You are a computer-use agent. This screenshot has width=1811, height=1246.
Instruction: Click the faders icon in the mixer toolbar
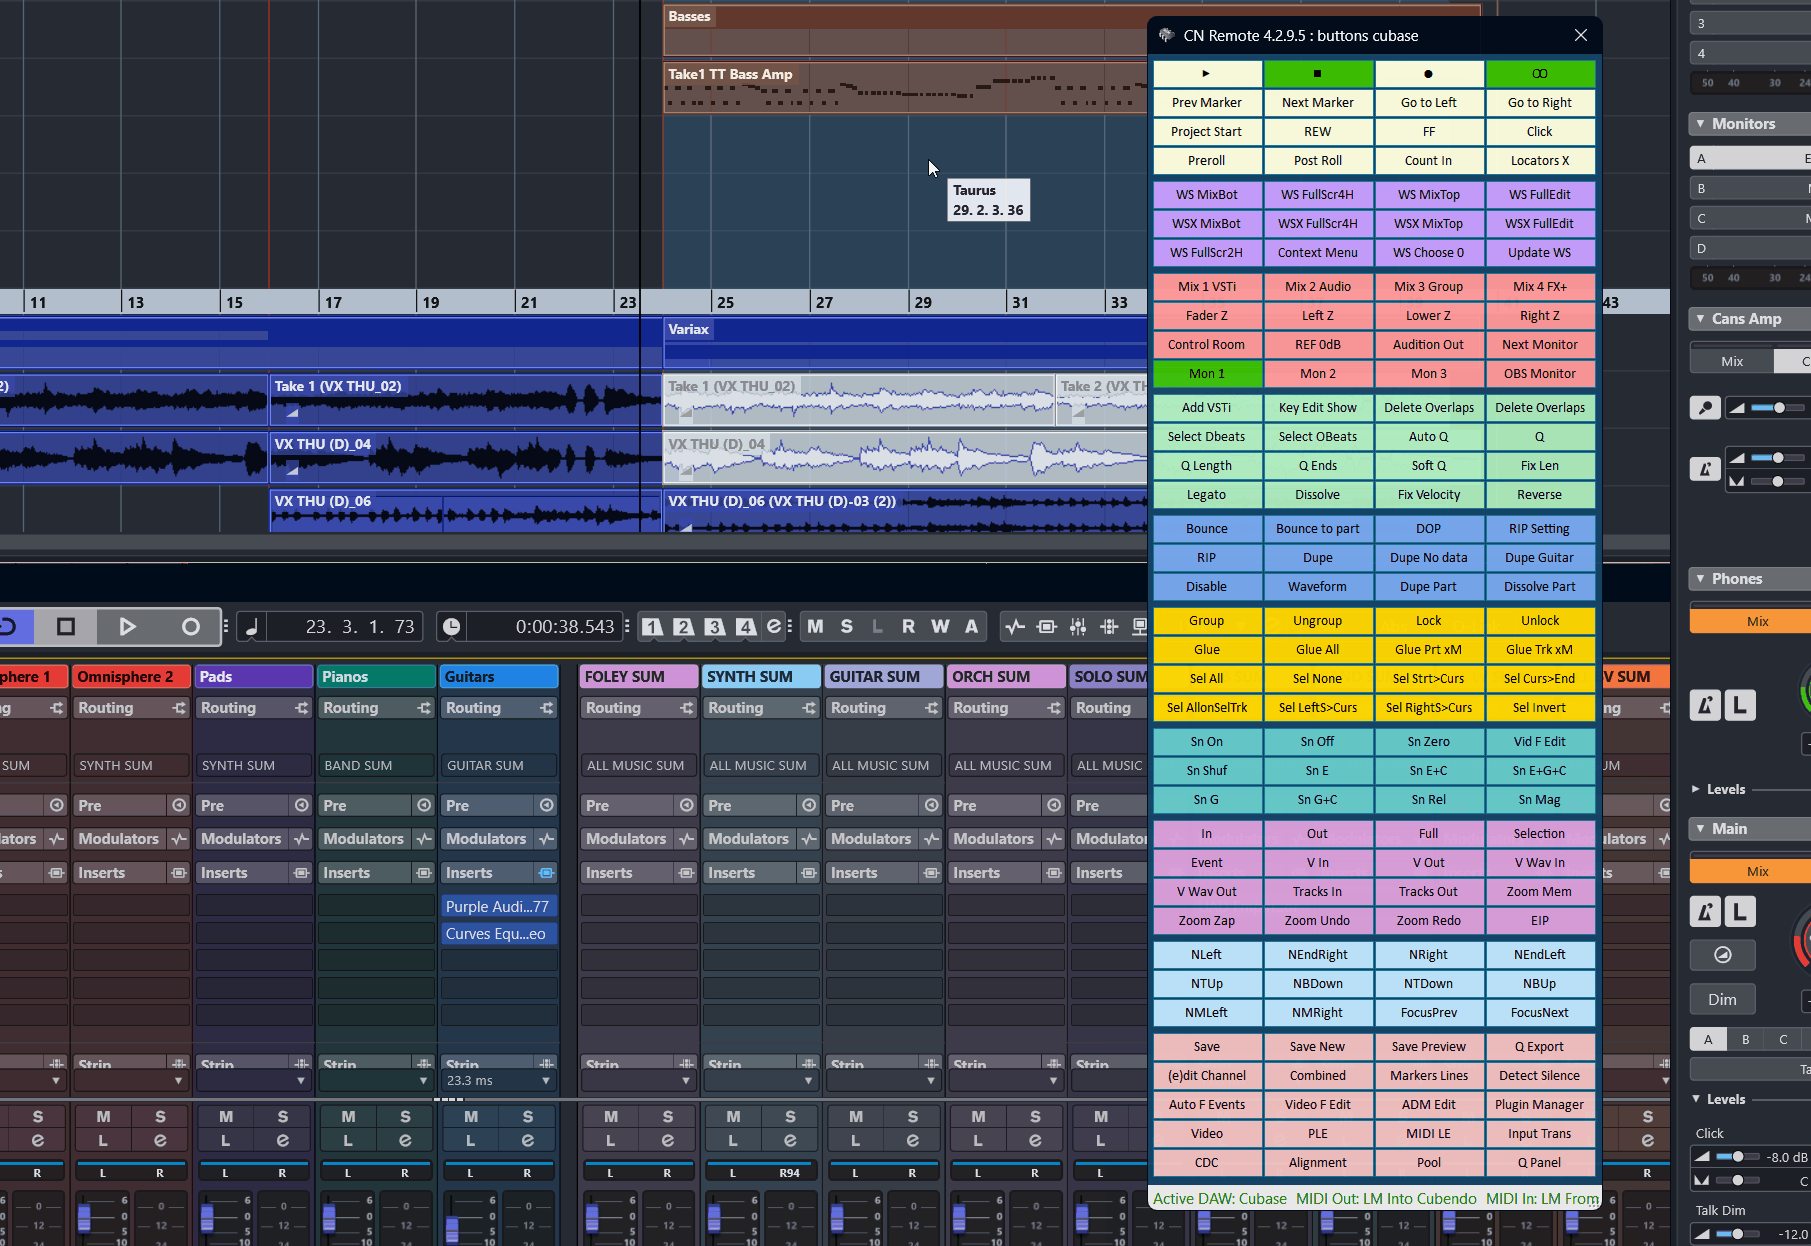coord(1078,627)
